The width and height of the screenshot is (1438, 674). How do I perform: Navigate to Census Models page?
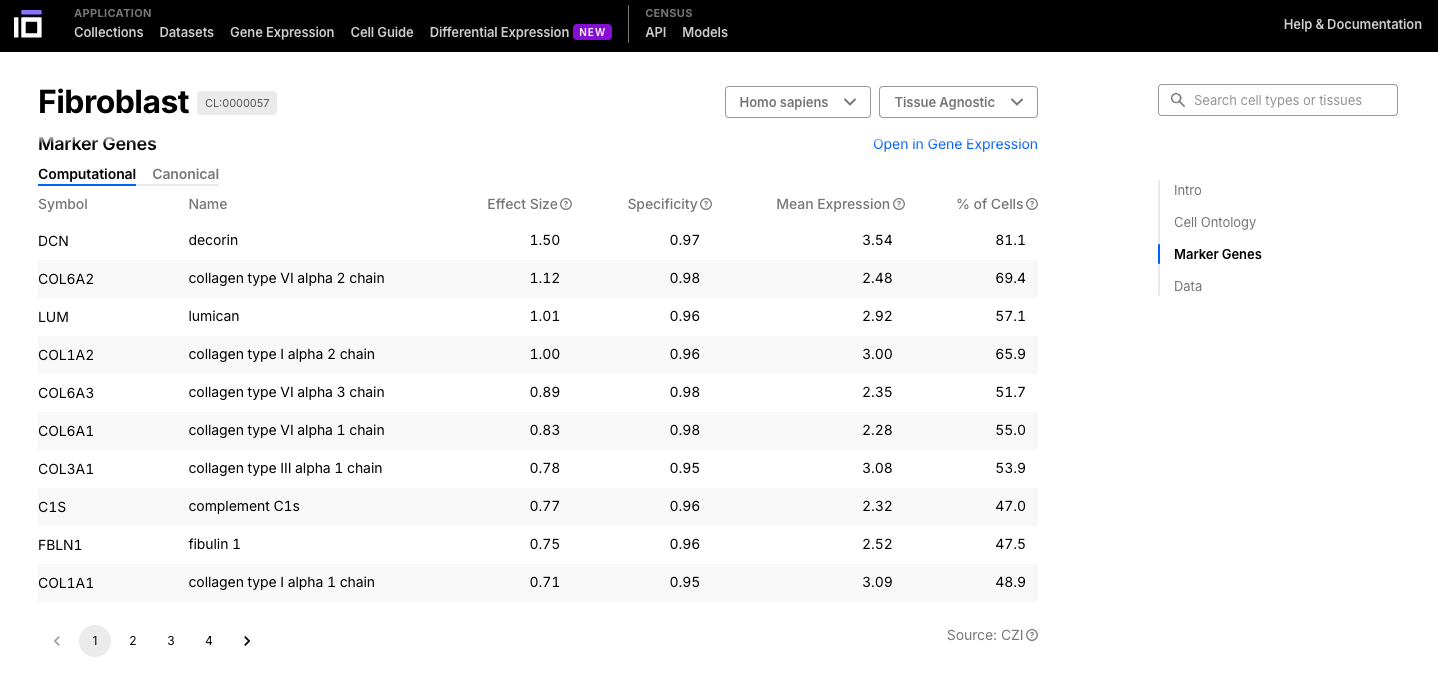click(705, 32)
